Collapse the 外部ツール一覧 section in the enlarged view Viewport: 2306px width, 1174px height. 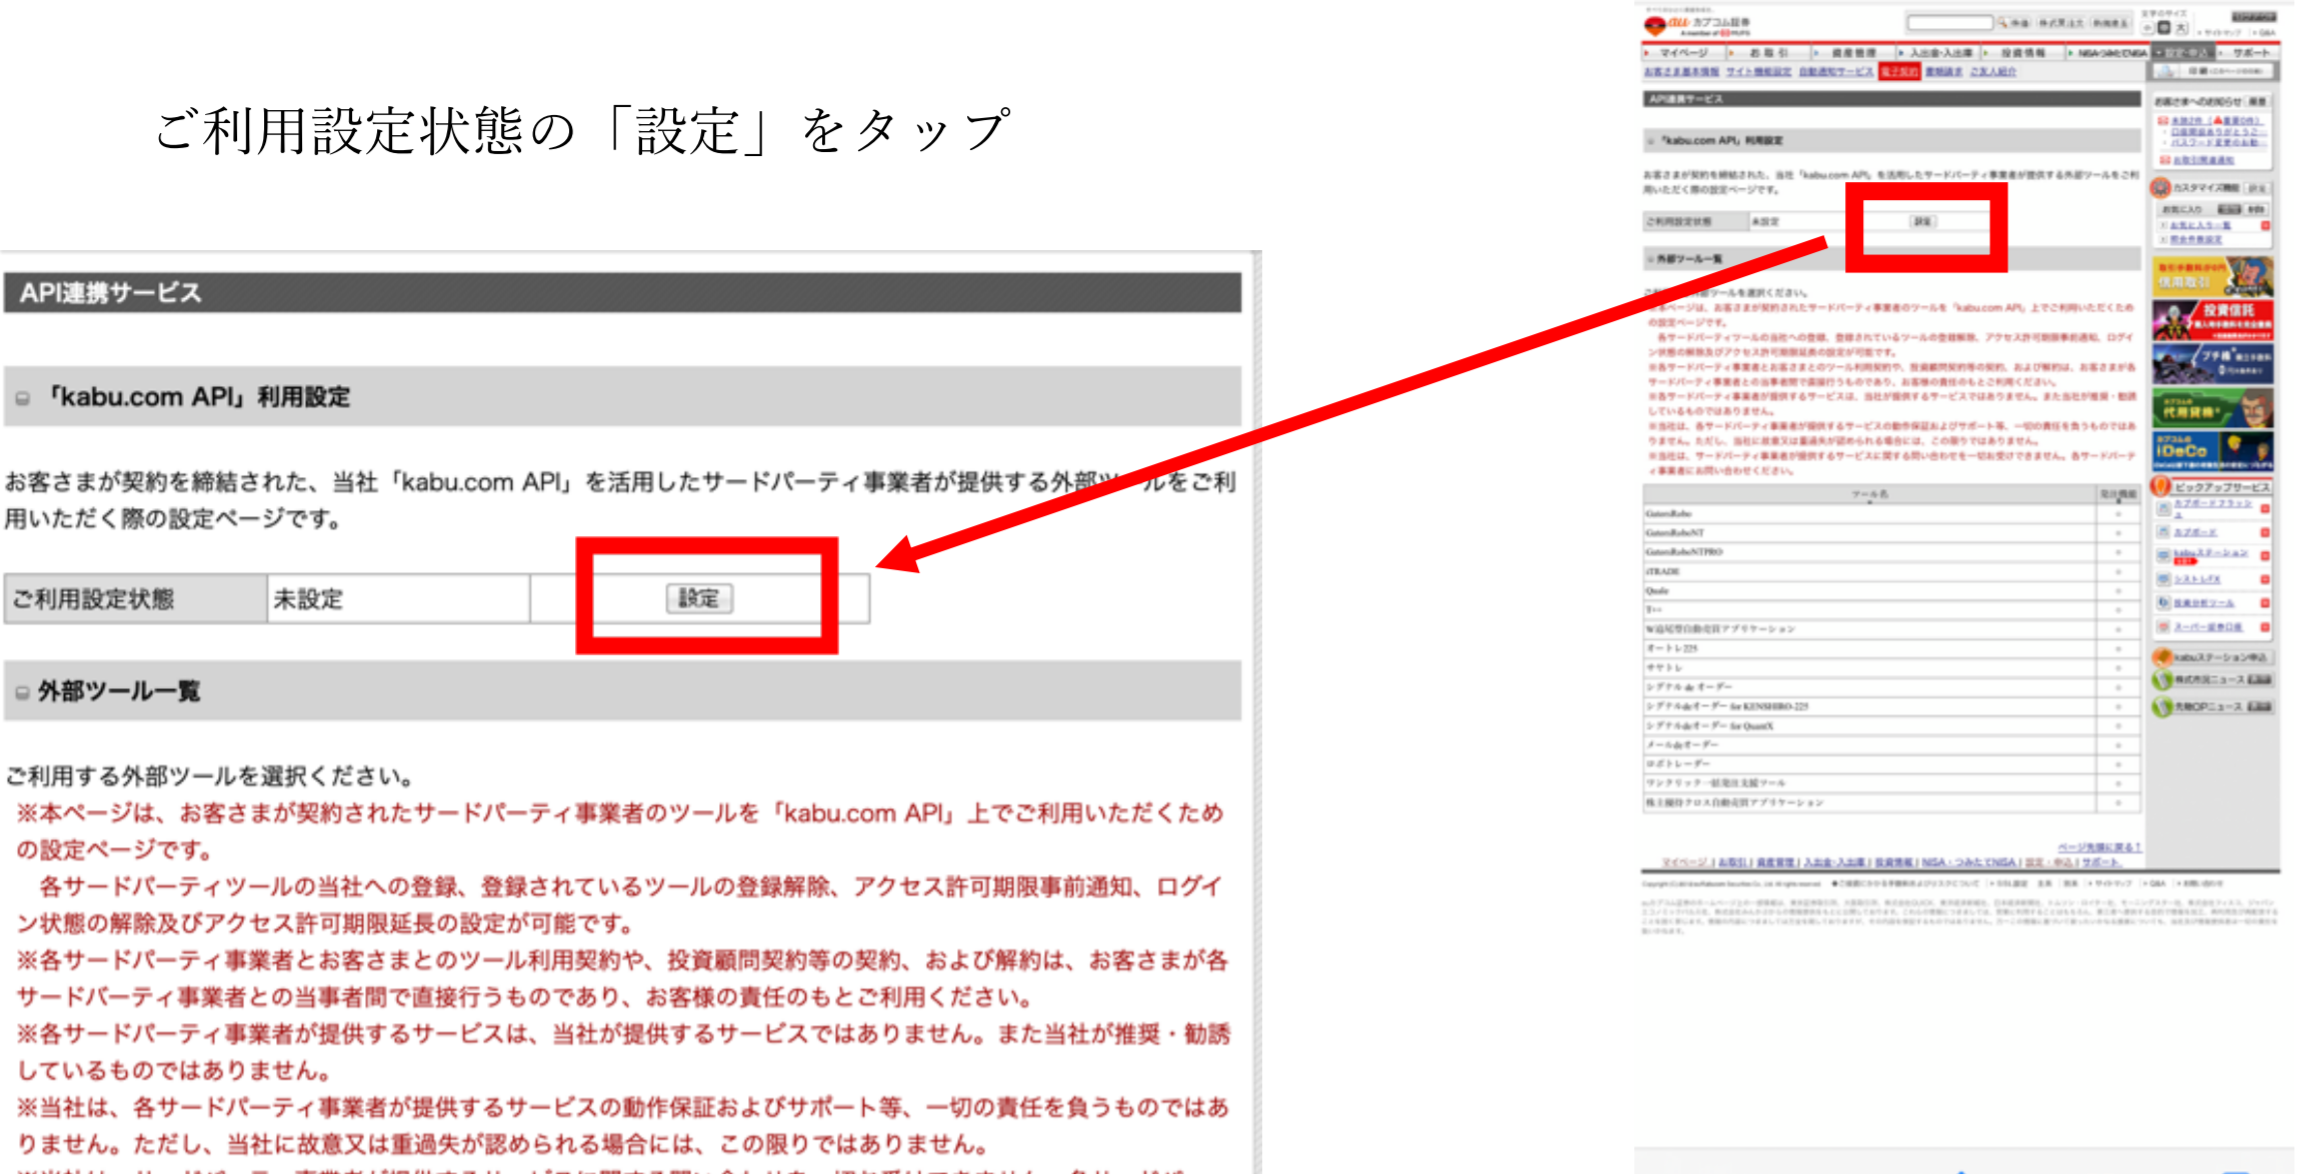pos(22,692)
